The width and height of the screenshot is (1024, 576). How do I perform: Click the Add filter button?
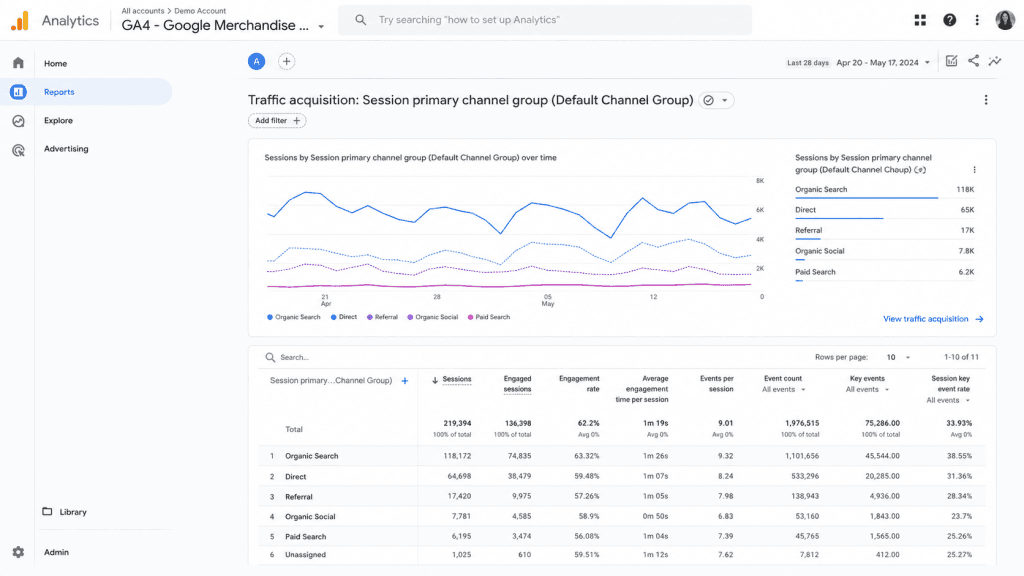pyautogui.click(x=277, y=121)
